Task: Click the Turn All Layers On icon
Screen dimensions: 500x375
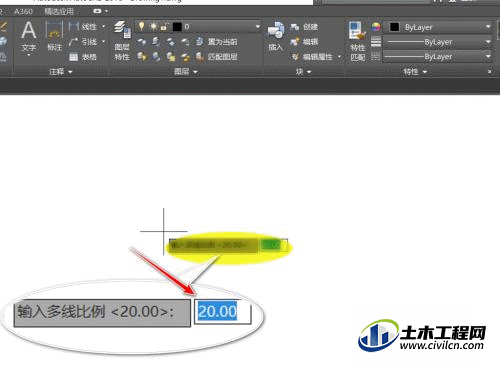Action: [x=142, y=57]
